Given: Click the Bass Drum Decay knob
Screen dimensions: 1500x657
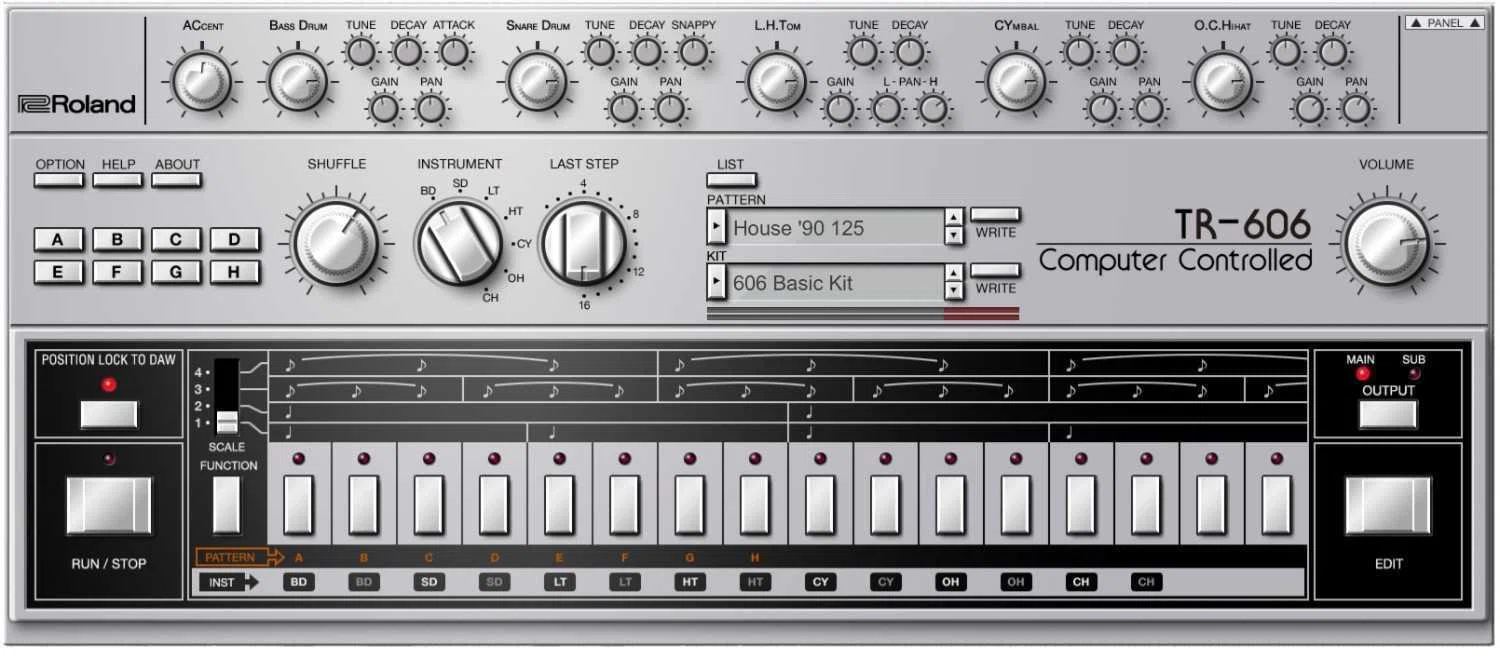Looking at the screenshot, I should (407, 50).
